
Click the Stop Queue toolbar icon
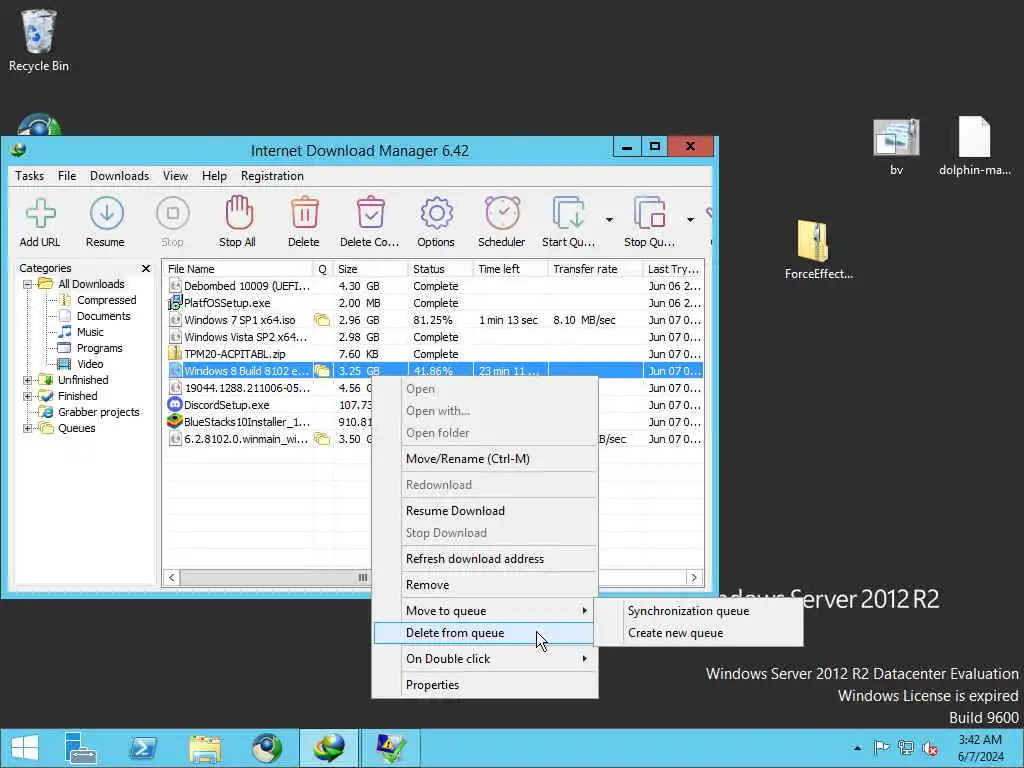tap(649, 222)
